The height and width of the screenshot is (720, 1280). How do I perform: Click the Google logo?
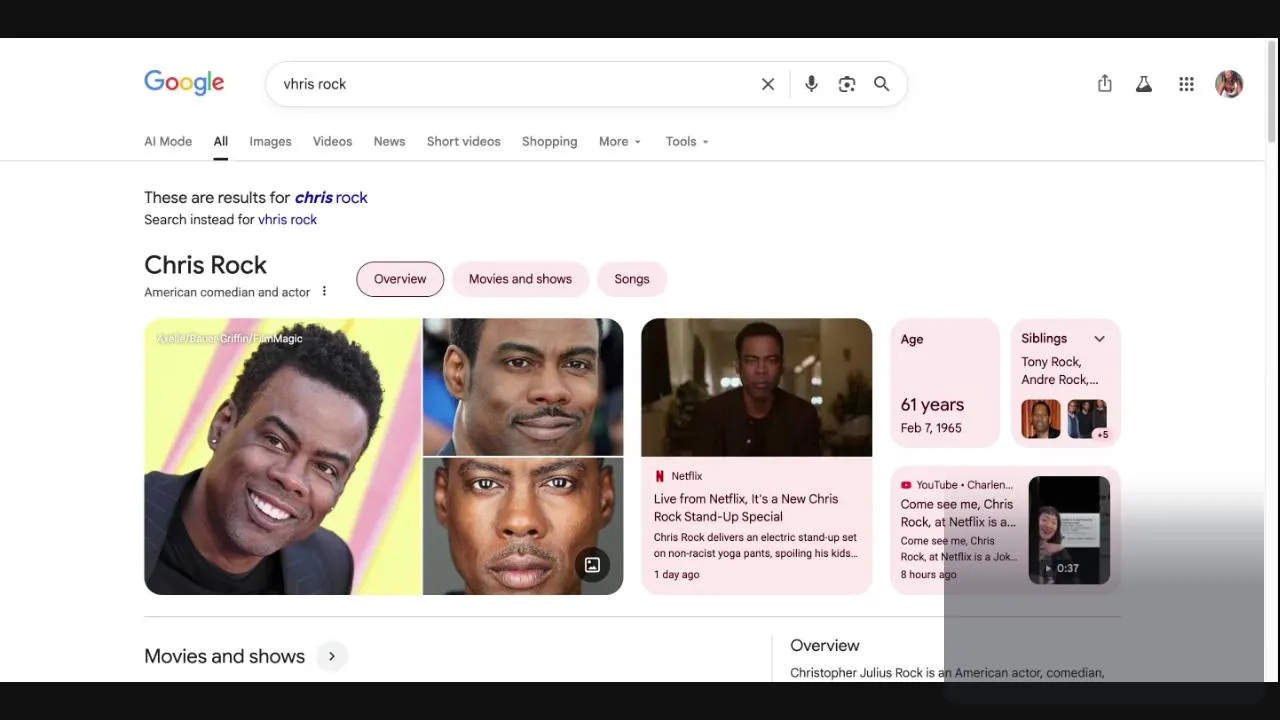(184, 83)
